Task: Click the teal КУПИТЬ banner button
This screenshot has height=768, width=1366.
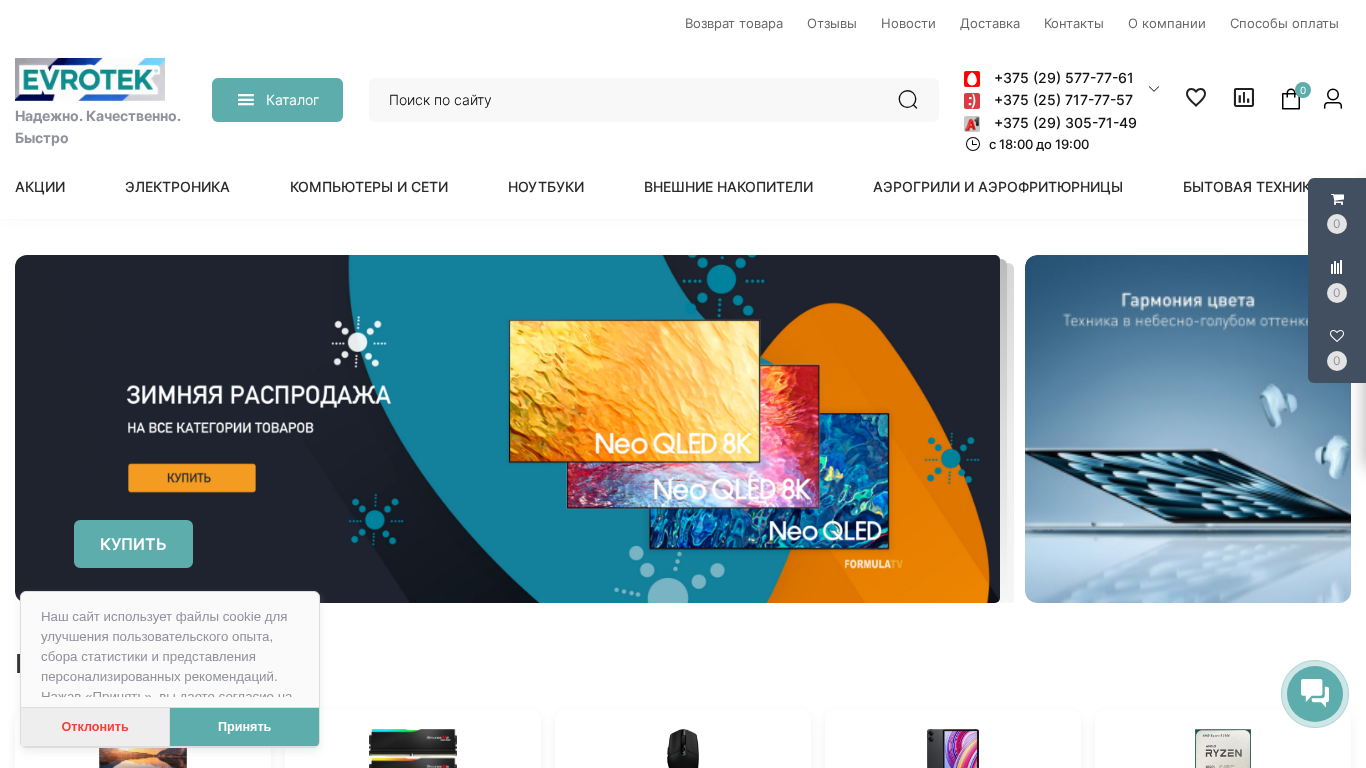Action: [133, 544]
